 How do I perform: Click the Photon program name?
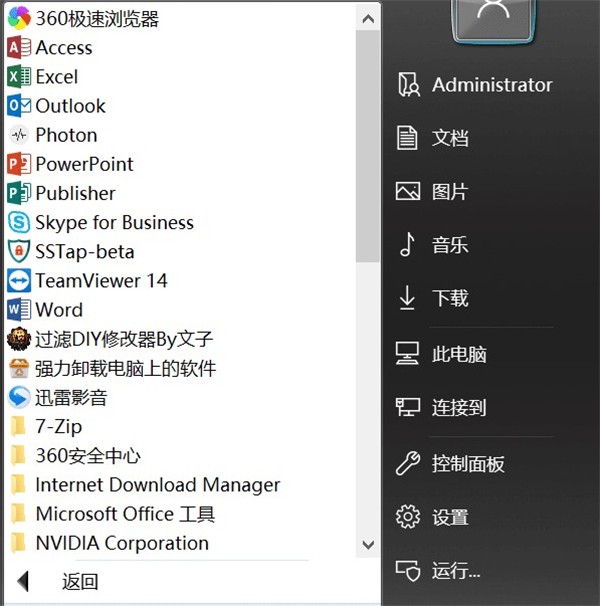tap(66, 135)
